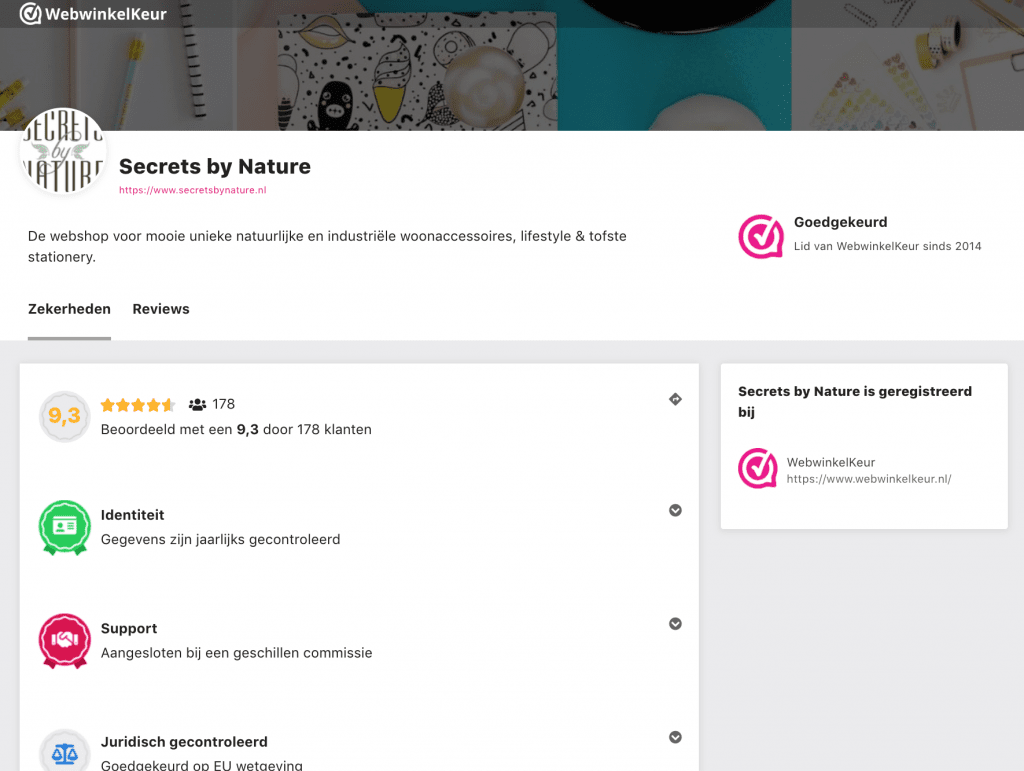This screenshot has height=771, width=1024.
Task: Expand the rating details arrow
Action: tap(675, 400)
